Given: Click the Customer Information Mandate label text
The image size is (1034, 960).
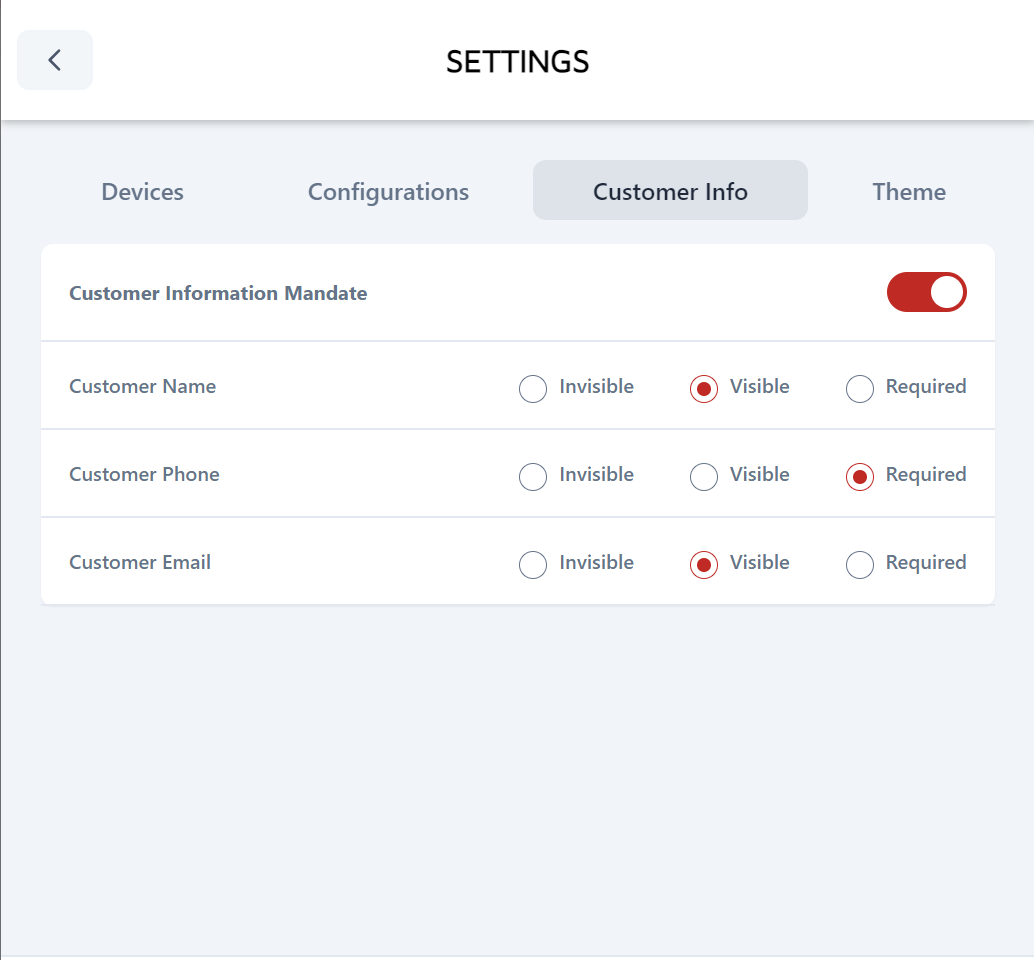Looking at the screenshot, I should pyautogui.click(x=218, y=293).
